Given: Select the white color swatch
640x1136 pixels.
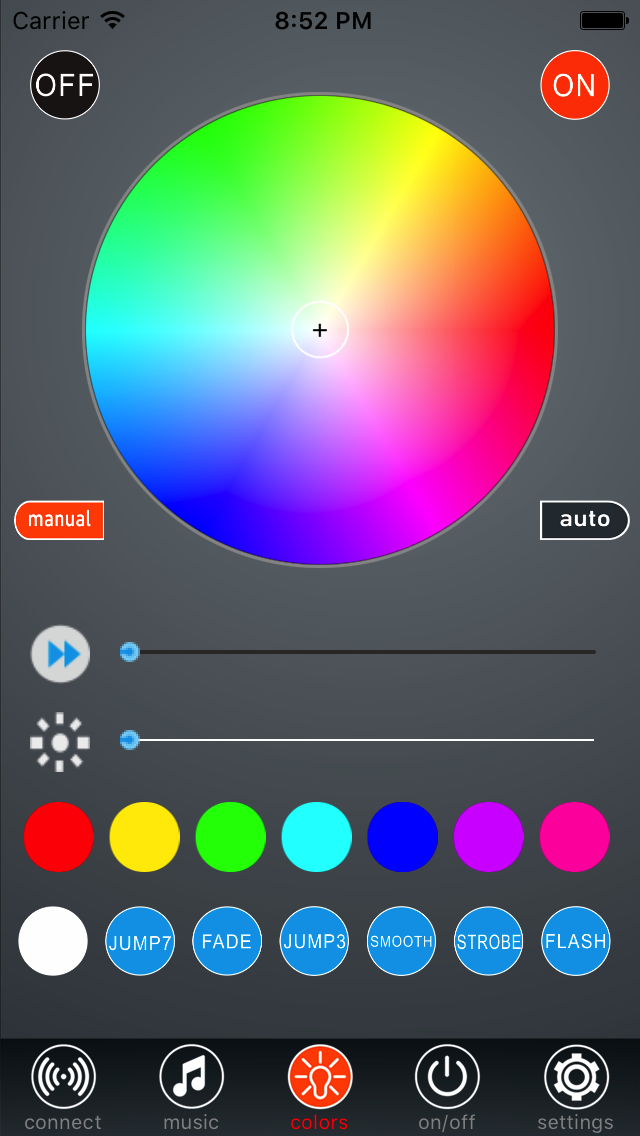Looking at the screenshot, I should click(53, 941).
